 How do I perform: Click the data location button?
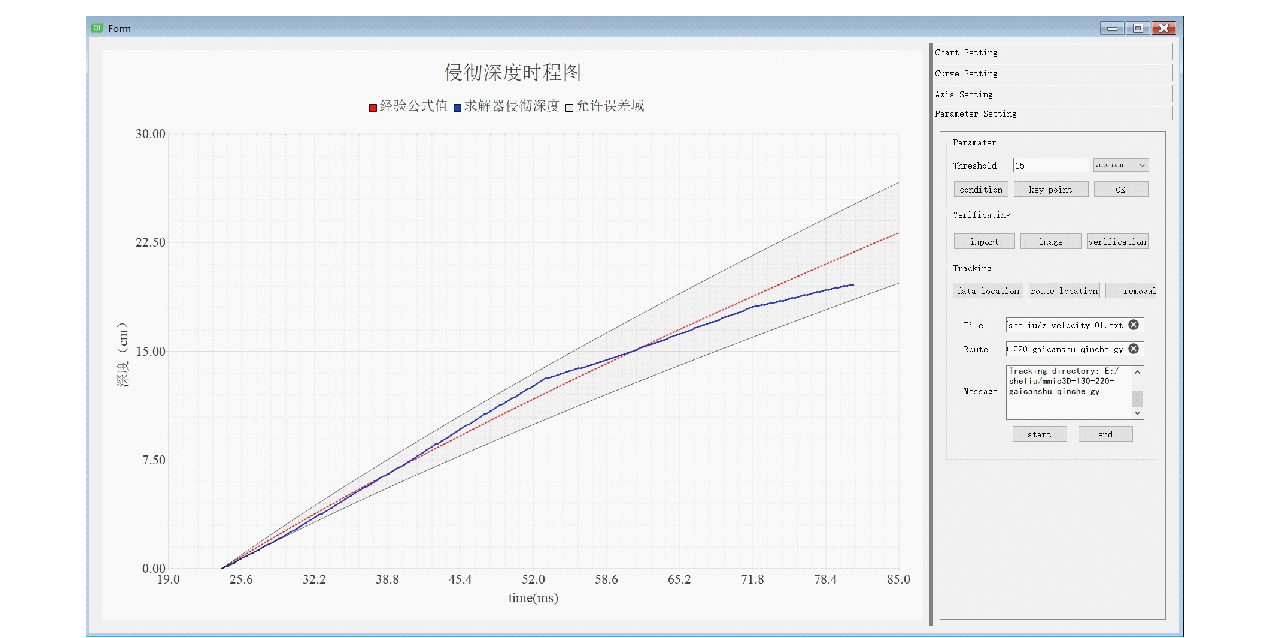(x=987, y=290)
